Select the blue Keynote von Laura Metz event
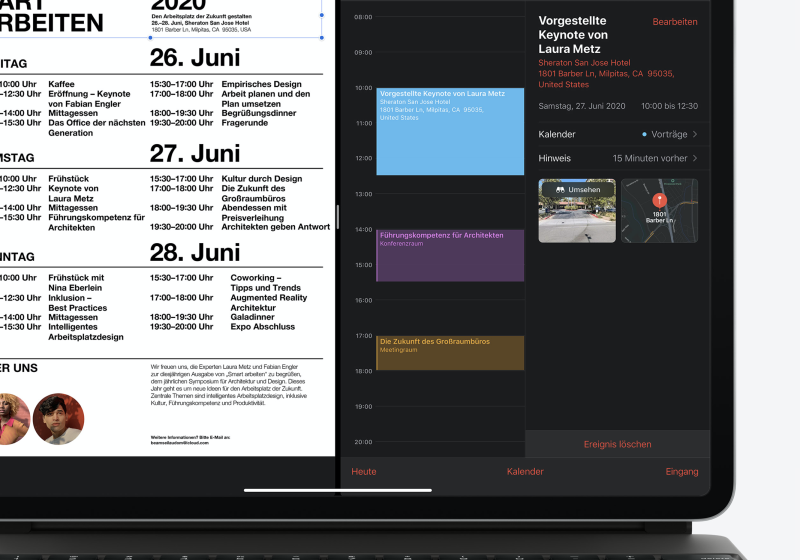This screenshot has width=800, height=560. 449,131
